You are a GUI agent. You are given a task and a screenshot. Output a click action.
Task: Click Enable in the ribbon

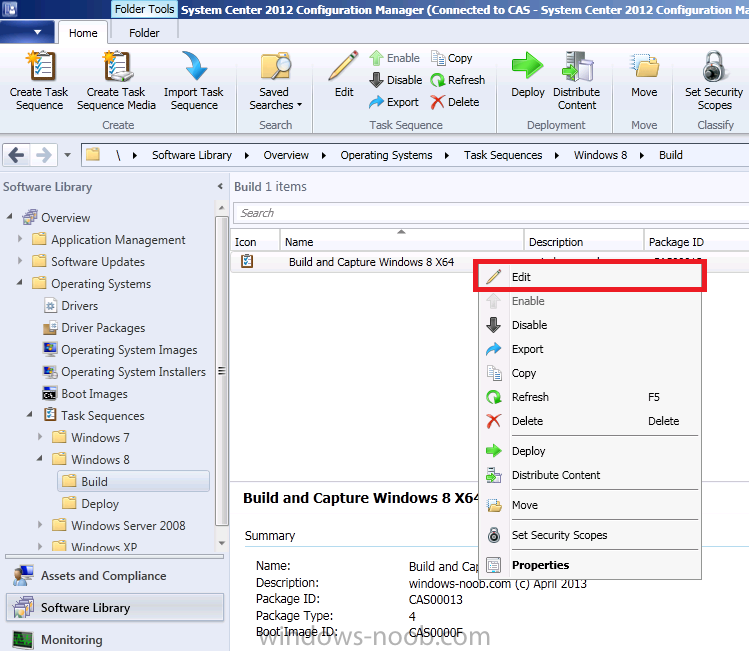click(395, 58)
